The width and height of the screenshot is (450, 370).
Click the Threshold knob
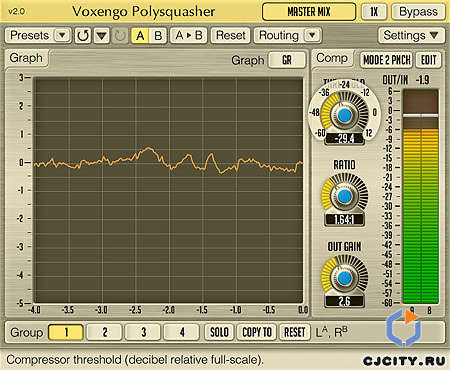(344, 115)
